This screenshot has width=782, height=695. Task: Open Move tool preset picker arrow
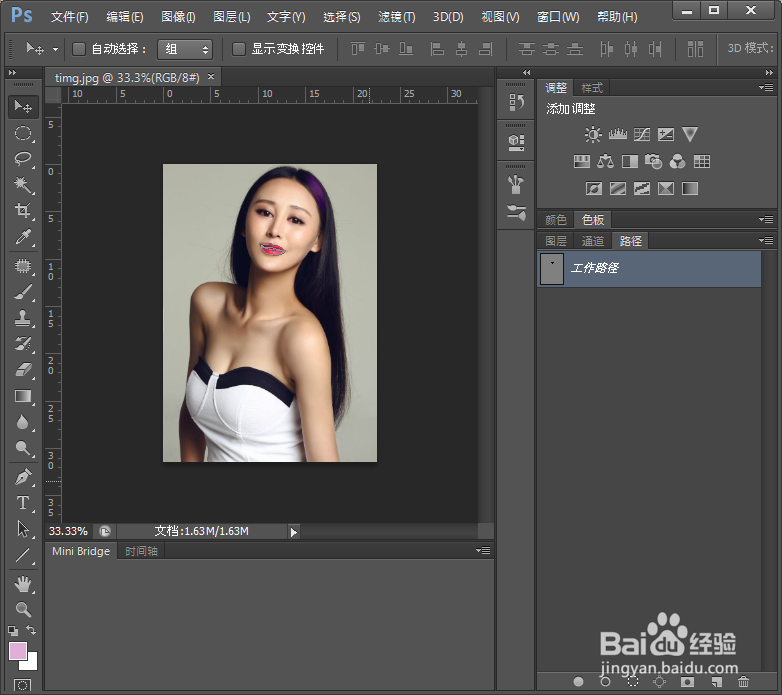pyautogui.click(x=55, y=49)
